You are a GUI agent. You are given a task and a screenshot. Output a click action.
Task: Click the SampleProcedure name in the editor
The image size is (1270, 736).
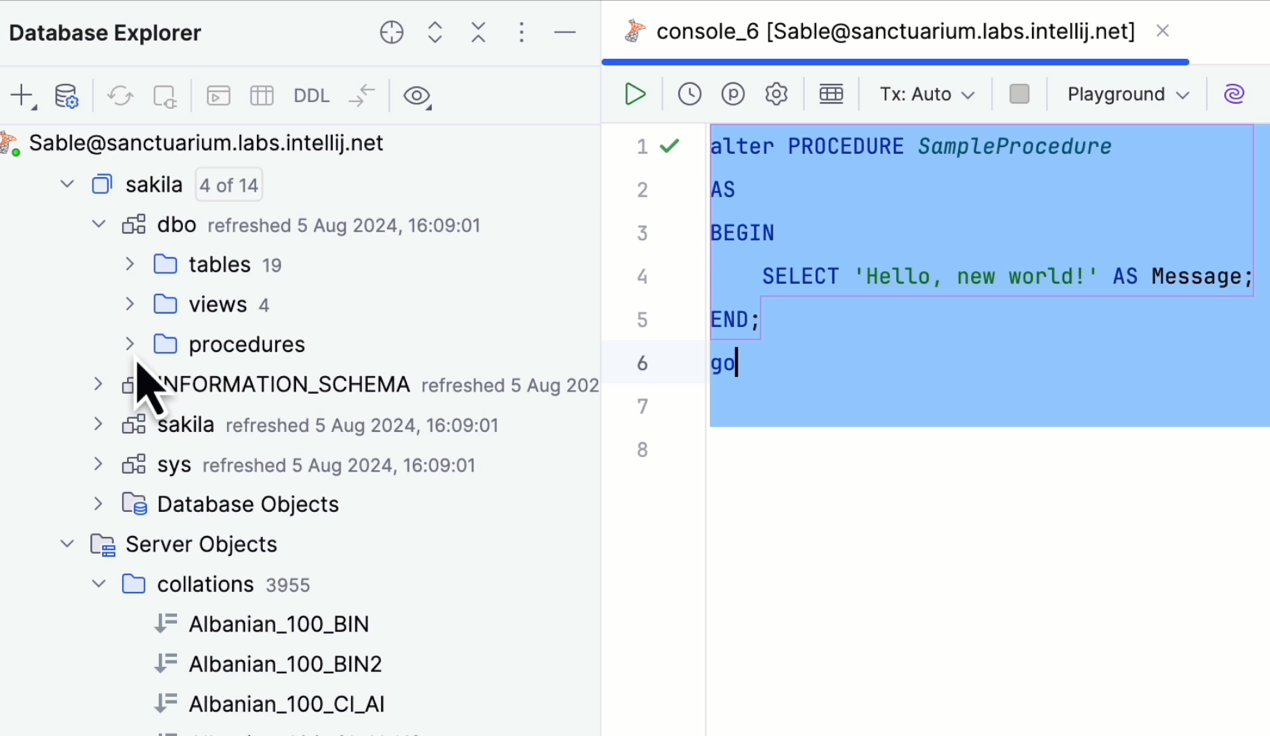coord(1014,146)
